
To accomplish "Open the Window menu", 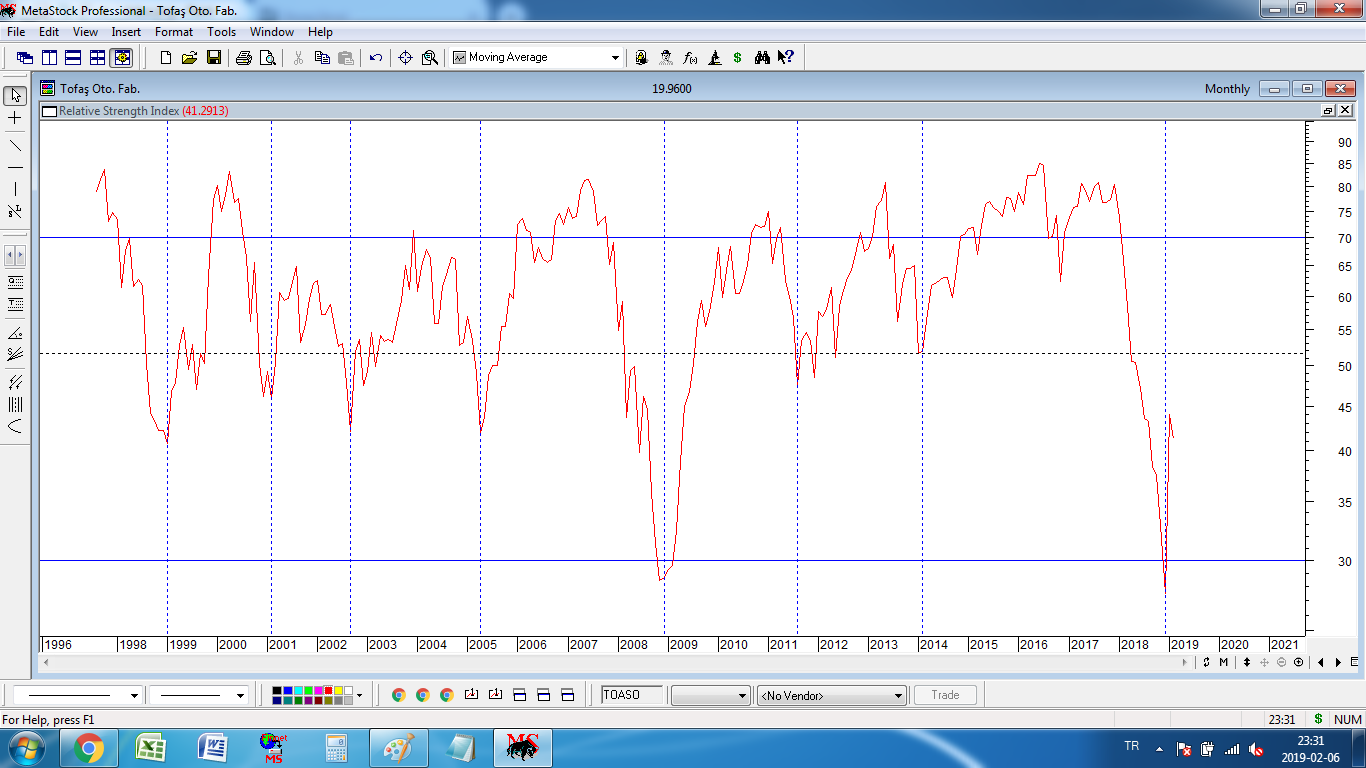I will [x=272, y=32].
